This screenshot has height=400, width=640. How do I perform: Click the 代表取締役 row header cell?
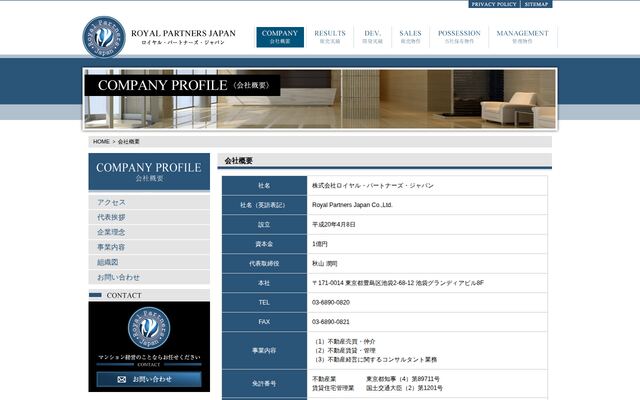(x=264, y=264)
